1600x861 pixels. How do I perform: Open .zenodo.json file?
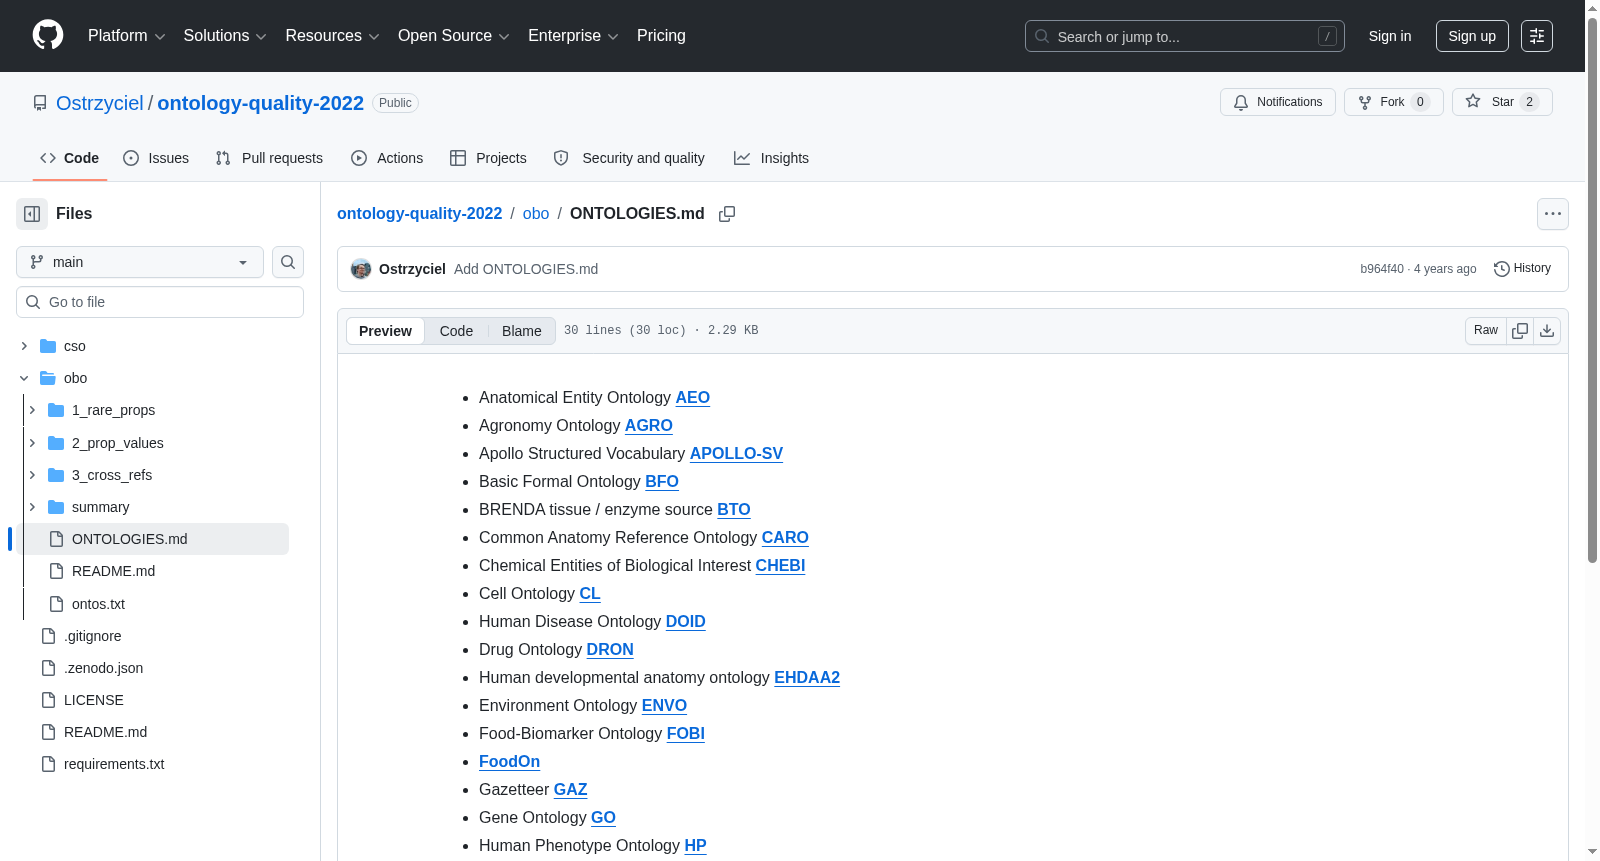point(103,668)
